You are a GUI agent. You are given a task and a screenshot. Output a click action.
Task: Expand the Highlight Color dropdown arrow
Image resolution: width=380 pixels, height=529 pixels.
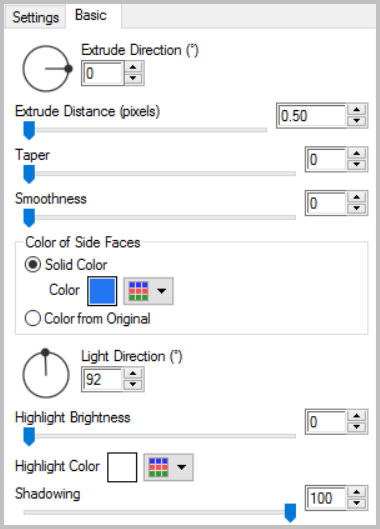pos(182,467)
